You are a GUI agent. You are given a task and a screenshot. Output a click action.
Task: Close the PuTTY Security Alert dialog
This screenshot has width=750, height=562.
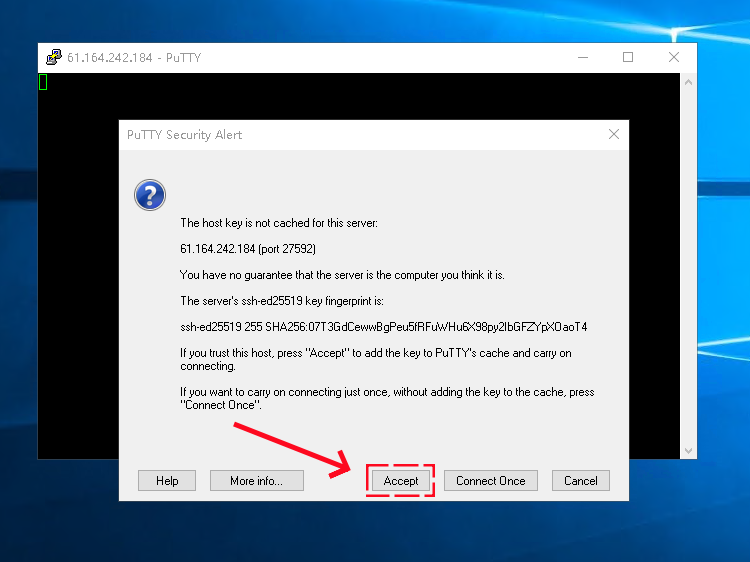[614, 135]
